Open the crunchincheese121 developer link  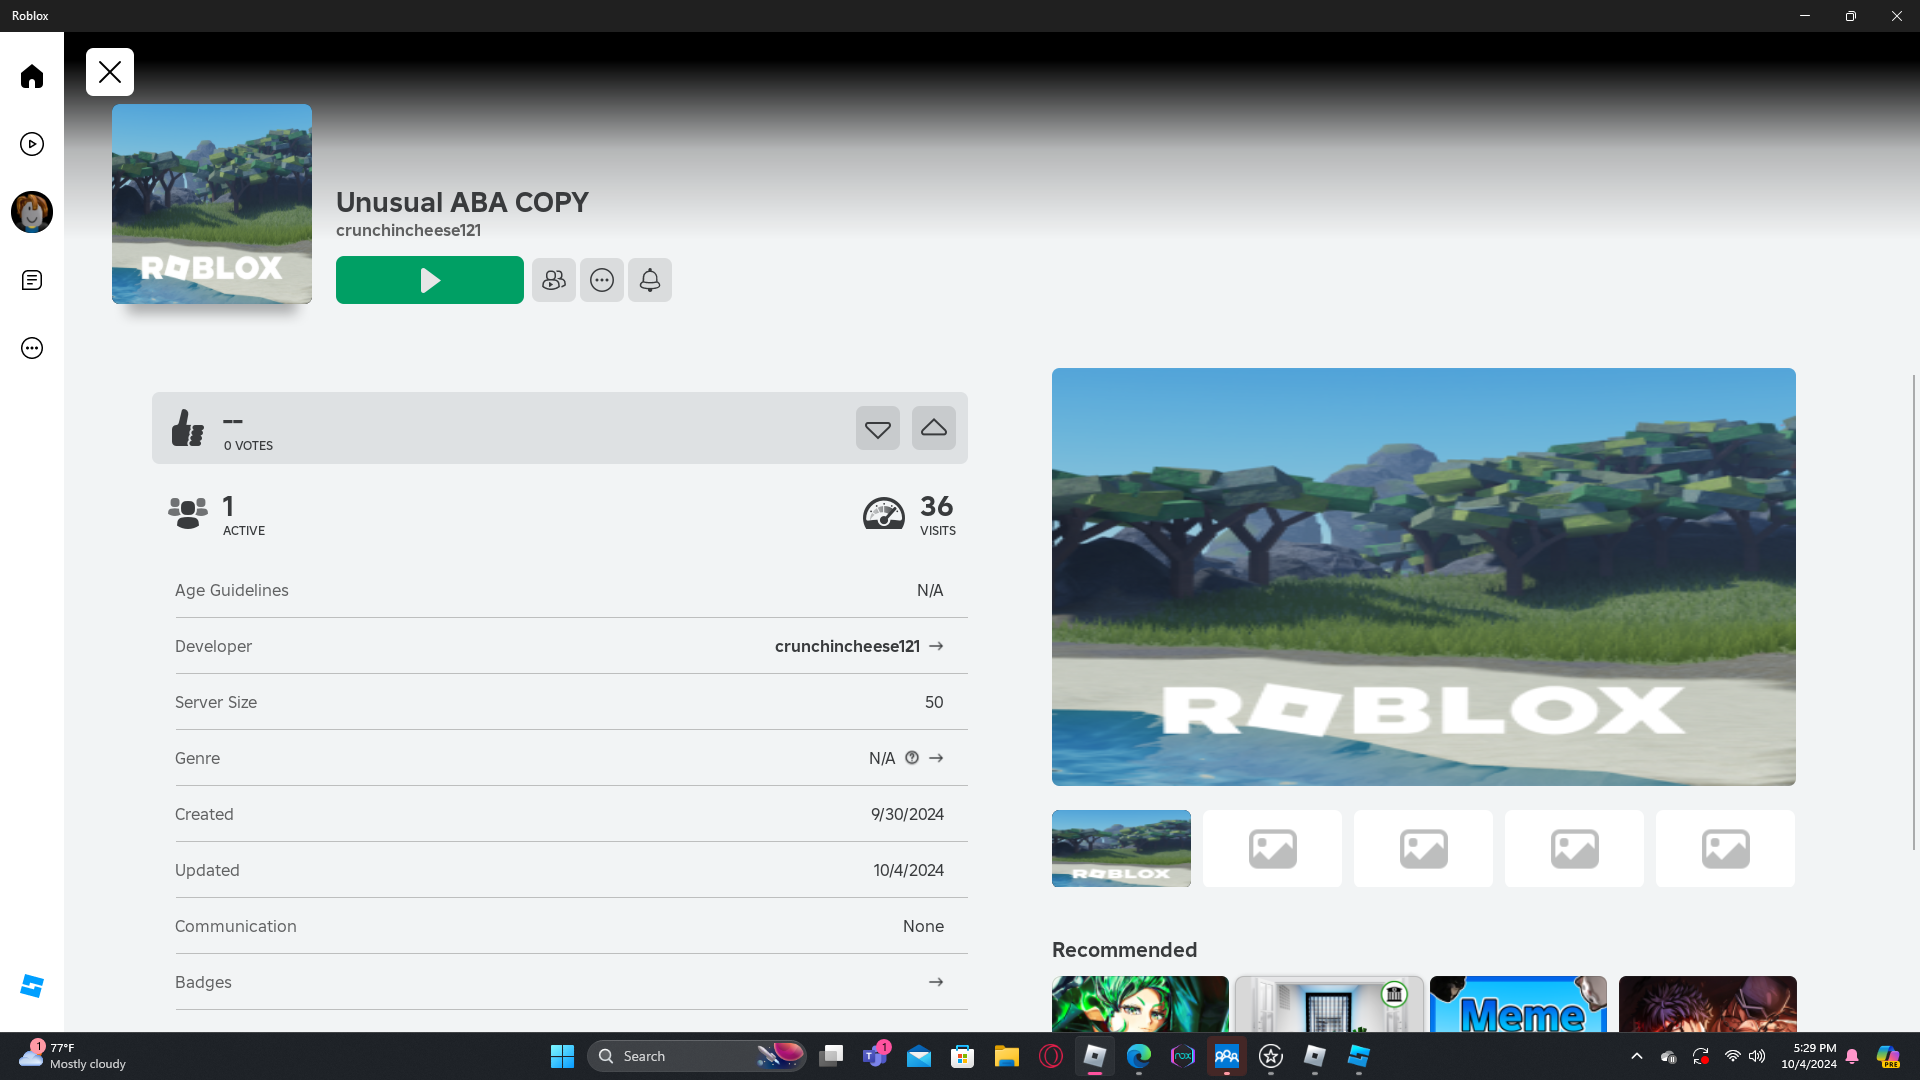pyautogui.click(x=847, y=646)
